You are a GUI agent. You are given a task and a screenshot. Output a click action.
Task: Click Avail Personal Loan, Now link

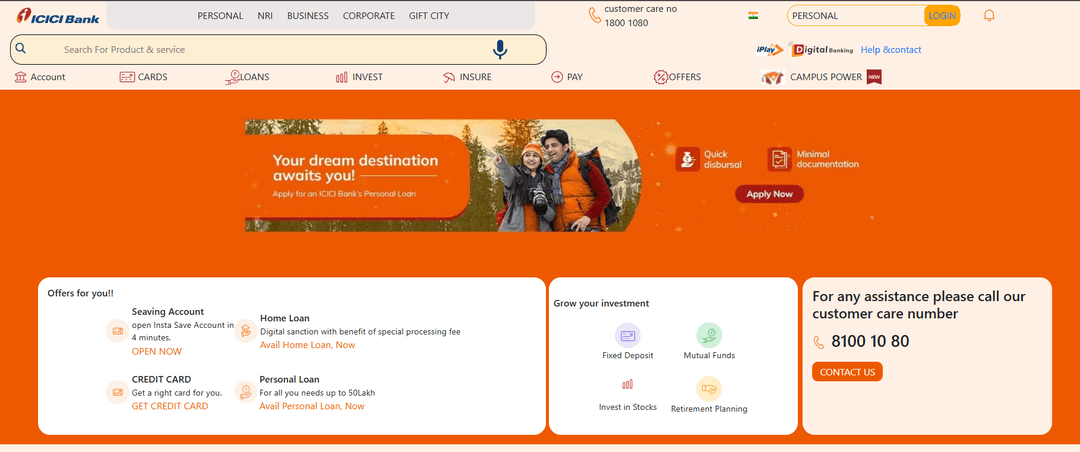pos(312,406)
